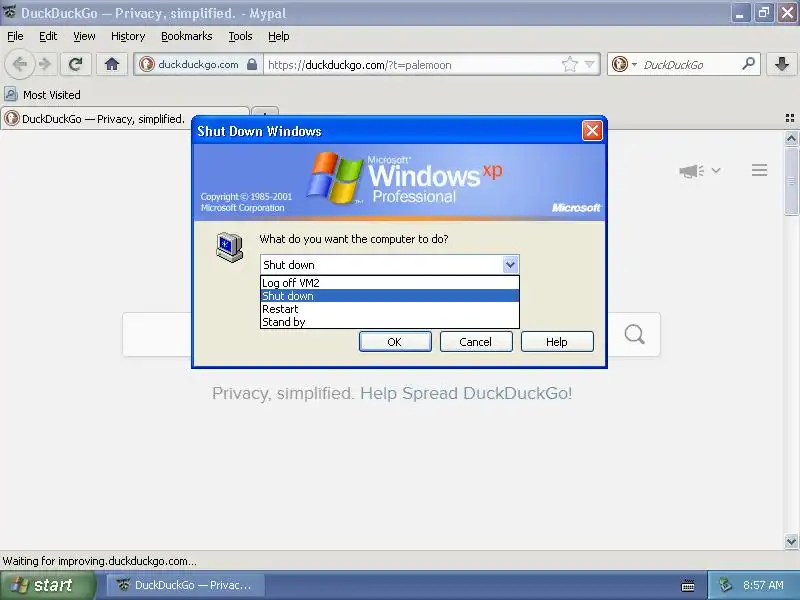Image resolution: width=800 pixels, height=600 pixels.
Task: Click the URL text in the address bar
Action: click(x=360, y=65)
